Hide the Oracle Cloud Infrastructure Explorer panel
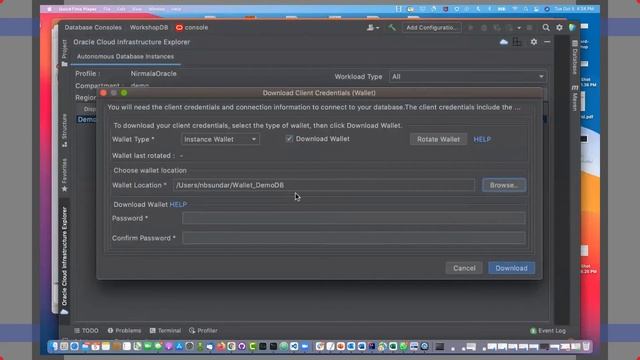Viewport: 640px width, 360px height. pos(547,42)
